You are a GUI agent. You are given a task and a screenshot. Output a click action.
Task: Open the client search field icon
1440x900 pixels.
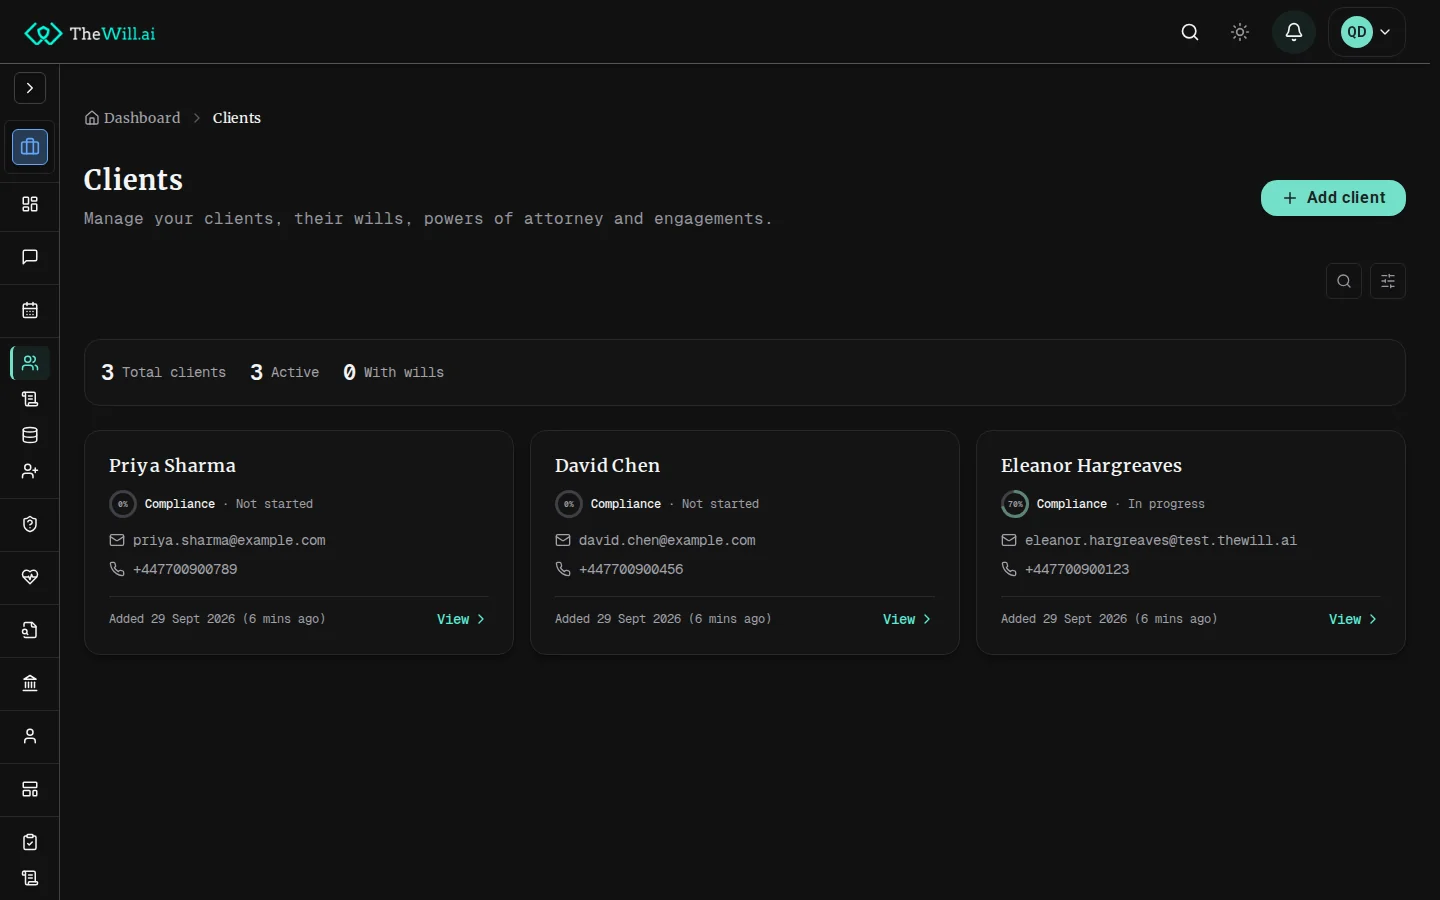pos(1344,281)
